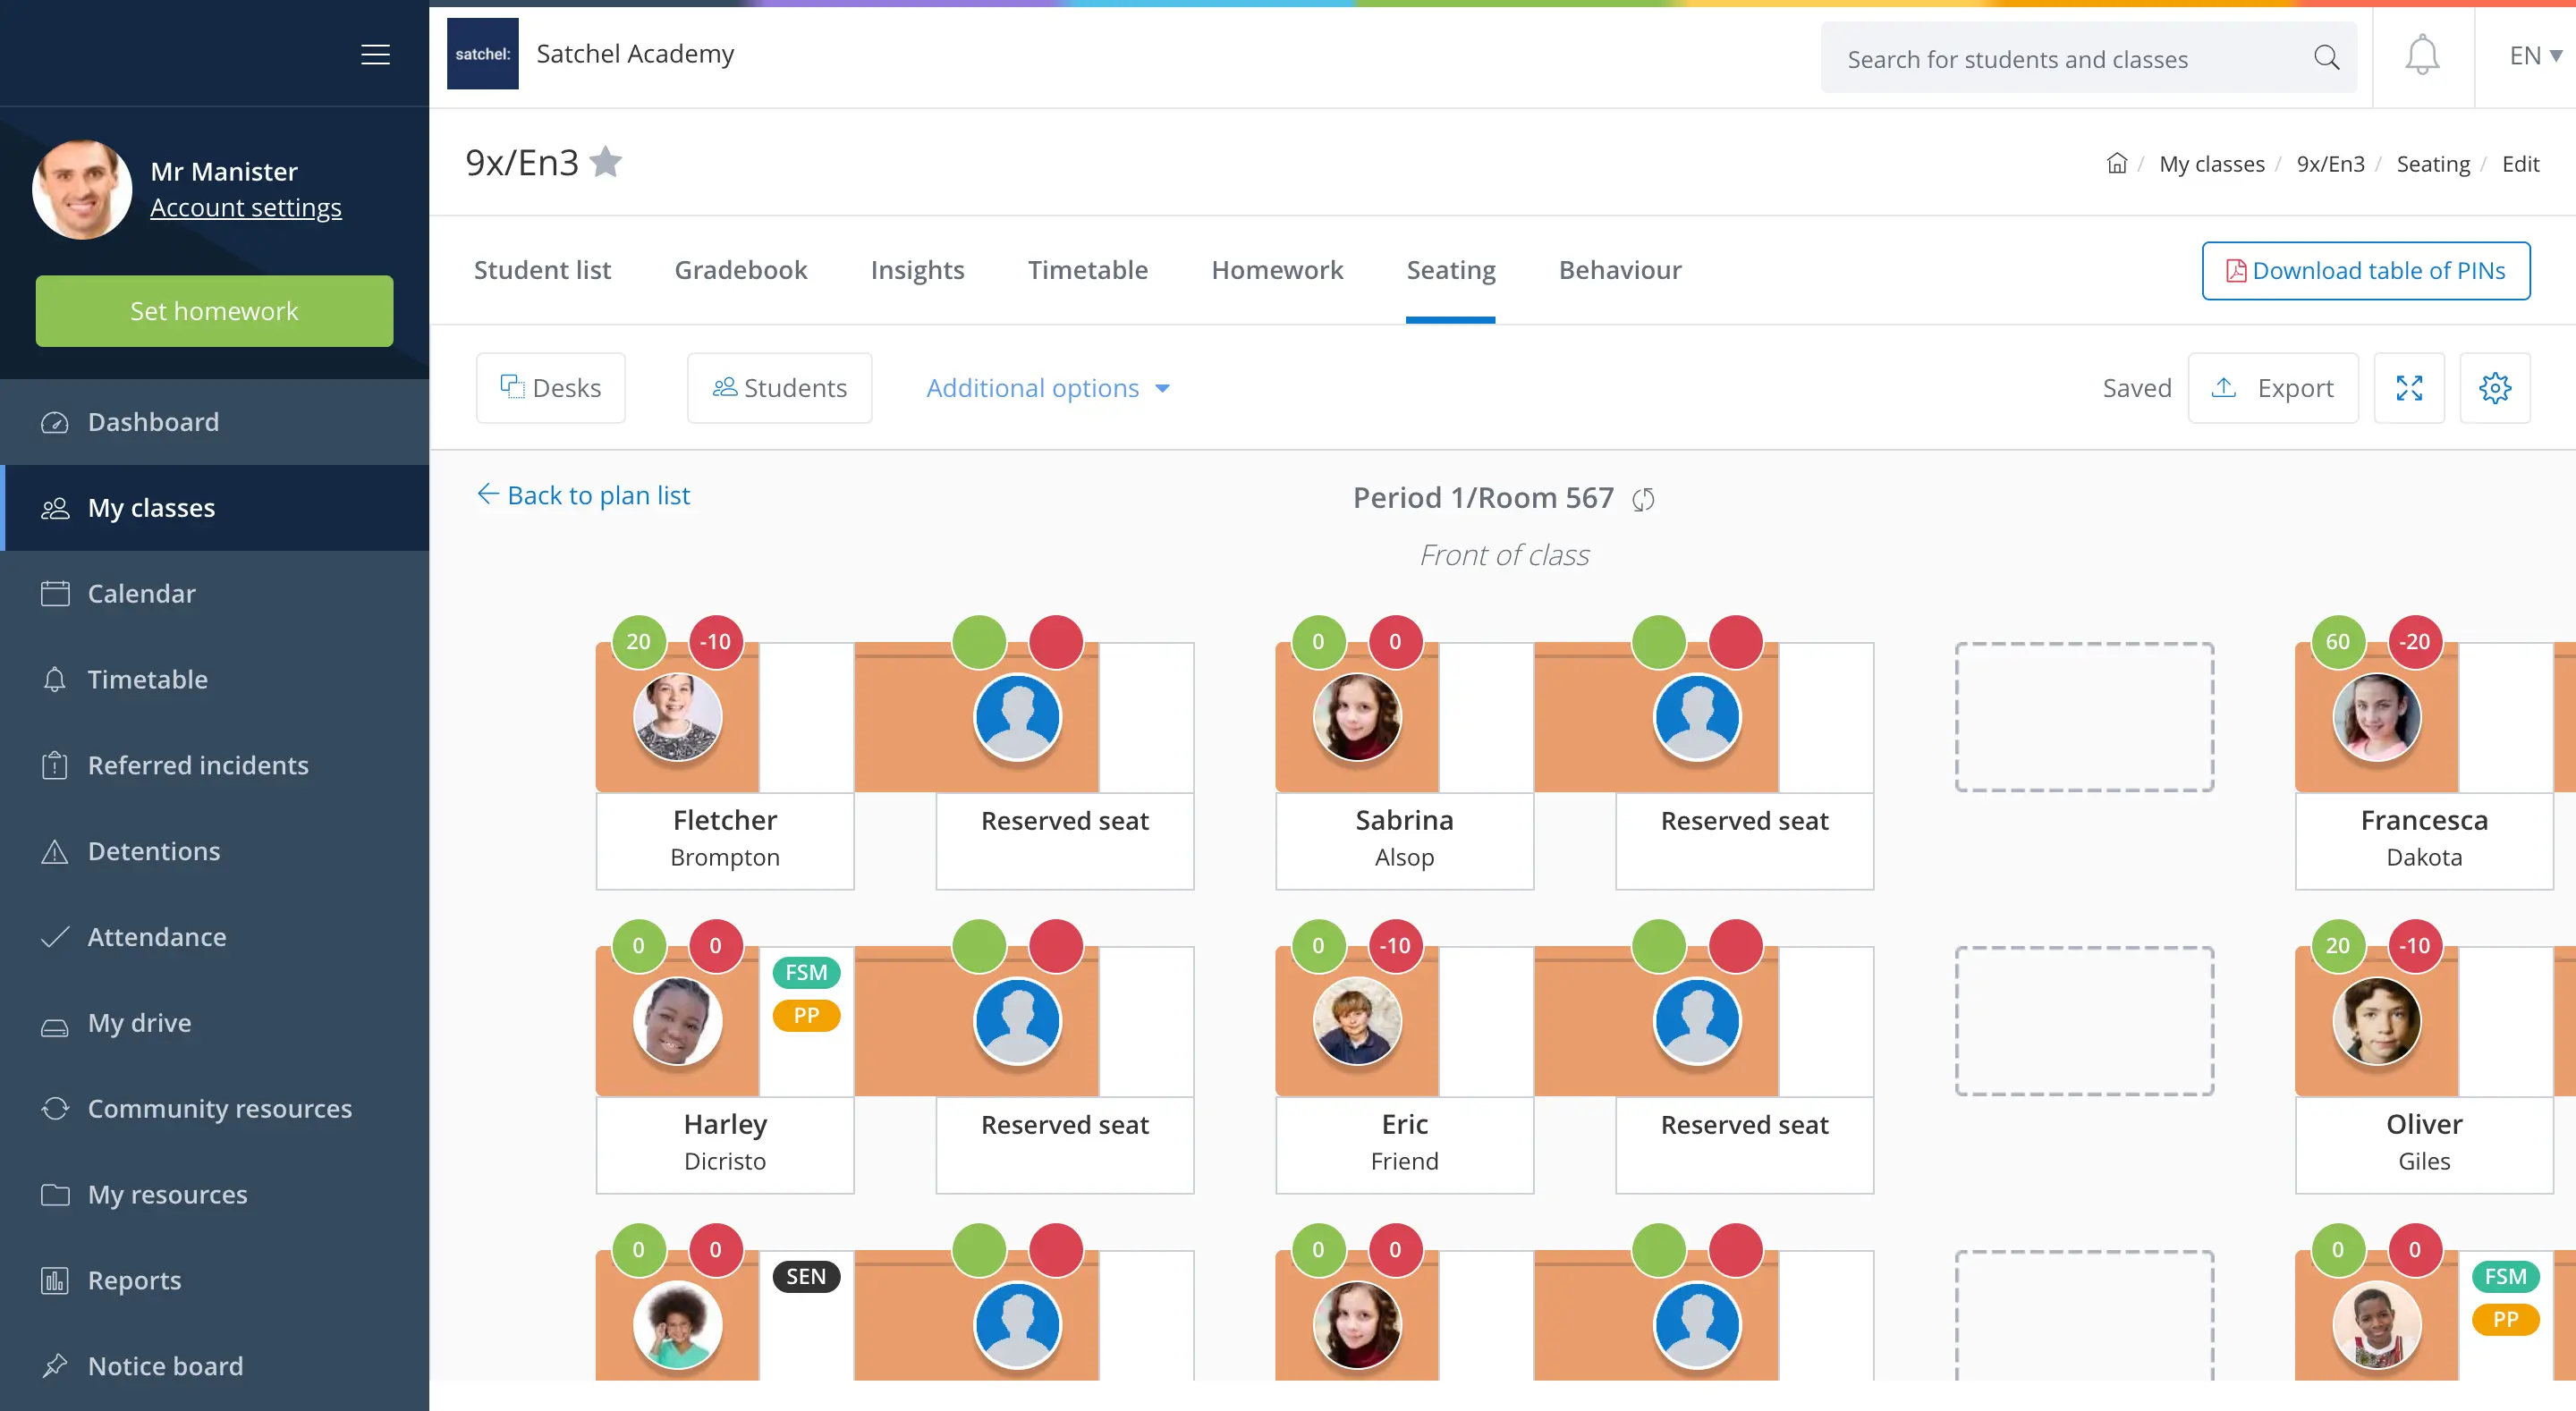Open the Gradebook tab
Image resolution: width=2576 pixels, height=1411 pixels.
click(741, 269)
